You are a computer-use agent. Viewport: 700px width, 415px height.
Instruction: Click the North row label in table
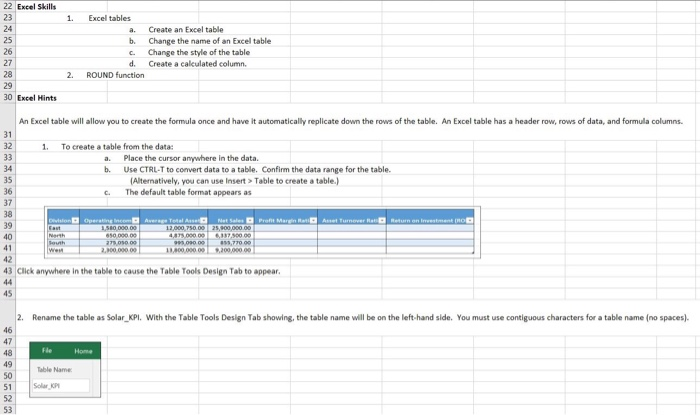57,235
